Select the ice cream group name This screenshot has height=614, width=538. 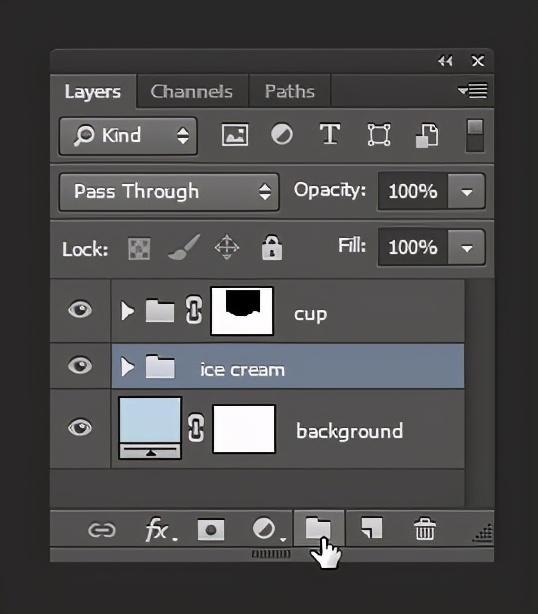(x=242, y=370)
